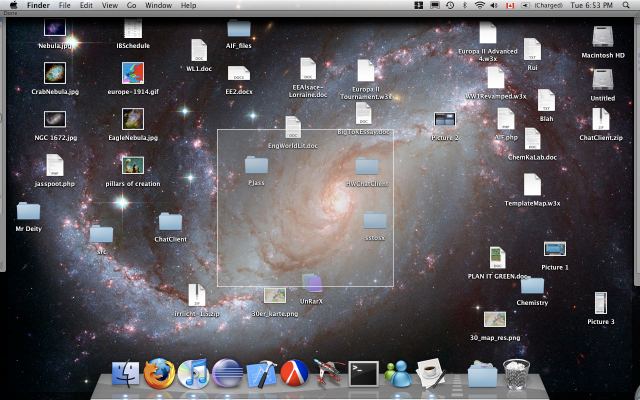The image size is (640, 400).
Task: Select the europe-1914.gif file
Action: [x=133, y=73]
